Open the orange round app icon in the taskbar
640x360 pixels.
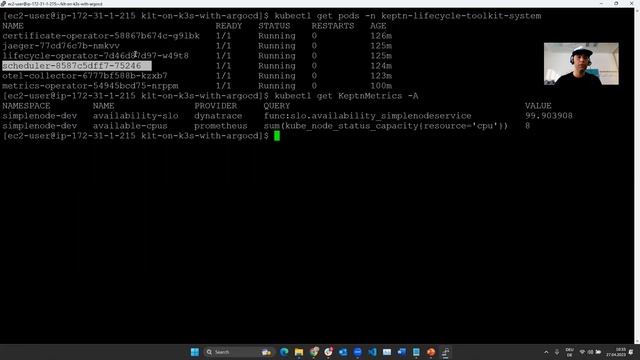(x=431, y=352)
